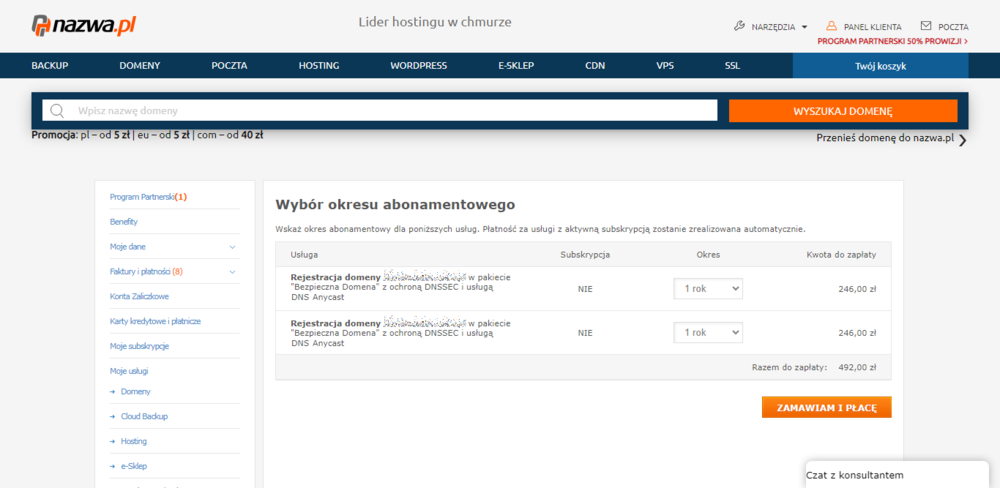Open the HOSTING menu
Image resolution: width=1000 pixels, height=488 pixels.
coord(319,66)
